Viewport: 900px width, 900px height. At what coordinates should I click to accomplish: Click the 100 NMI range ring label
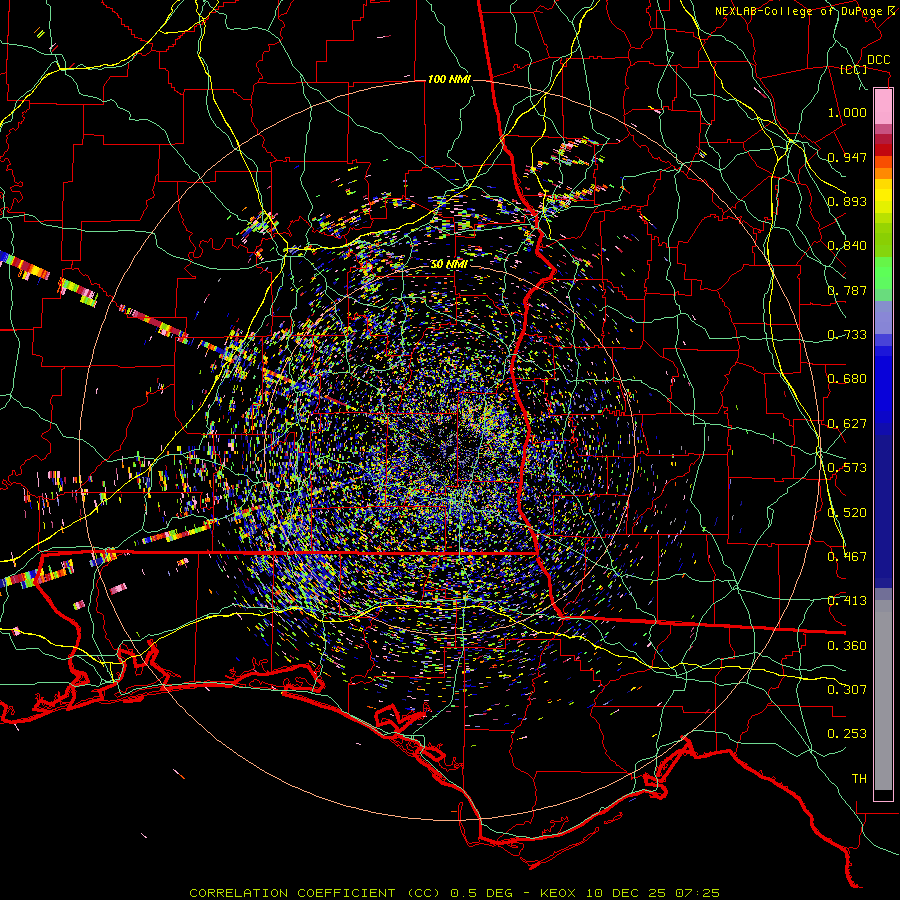coord(449,79)
